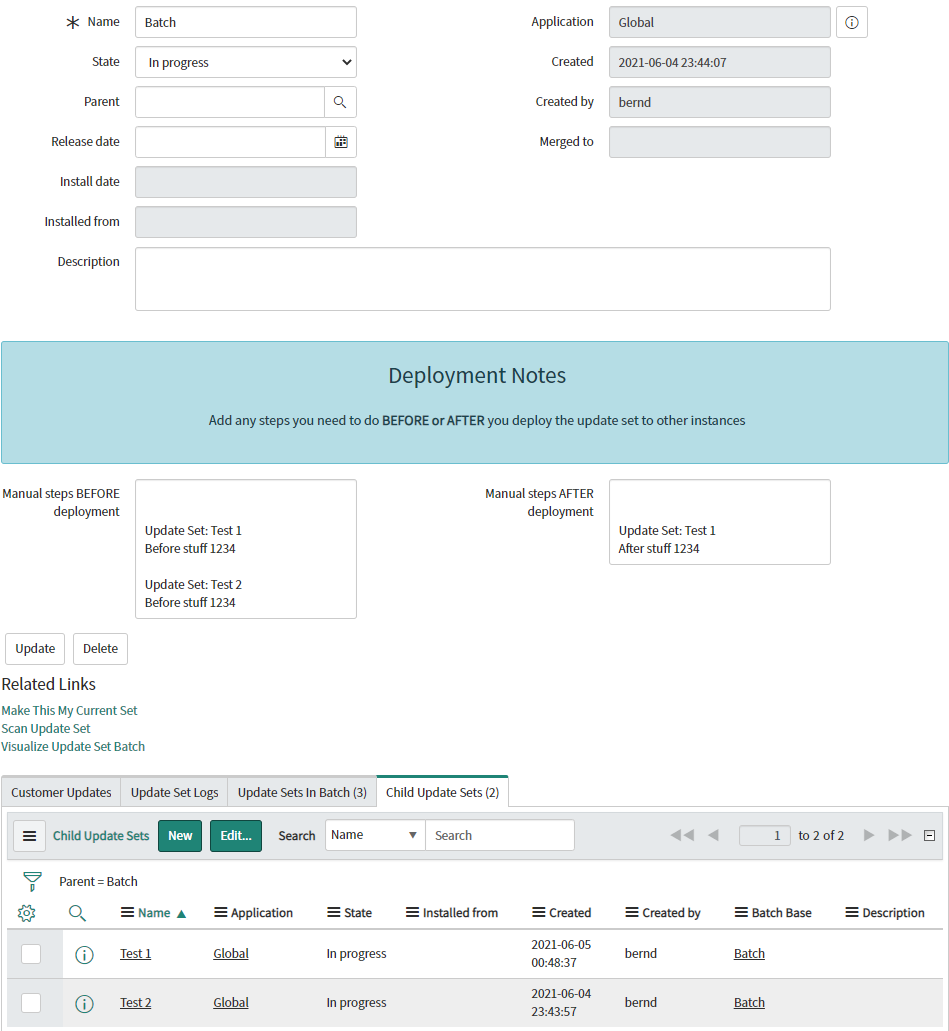
Task: Sort list by State column header
Action: [x=358, y=913]
